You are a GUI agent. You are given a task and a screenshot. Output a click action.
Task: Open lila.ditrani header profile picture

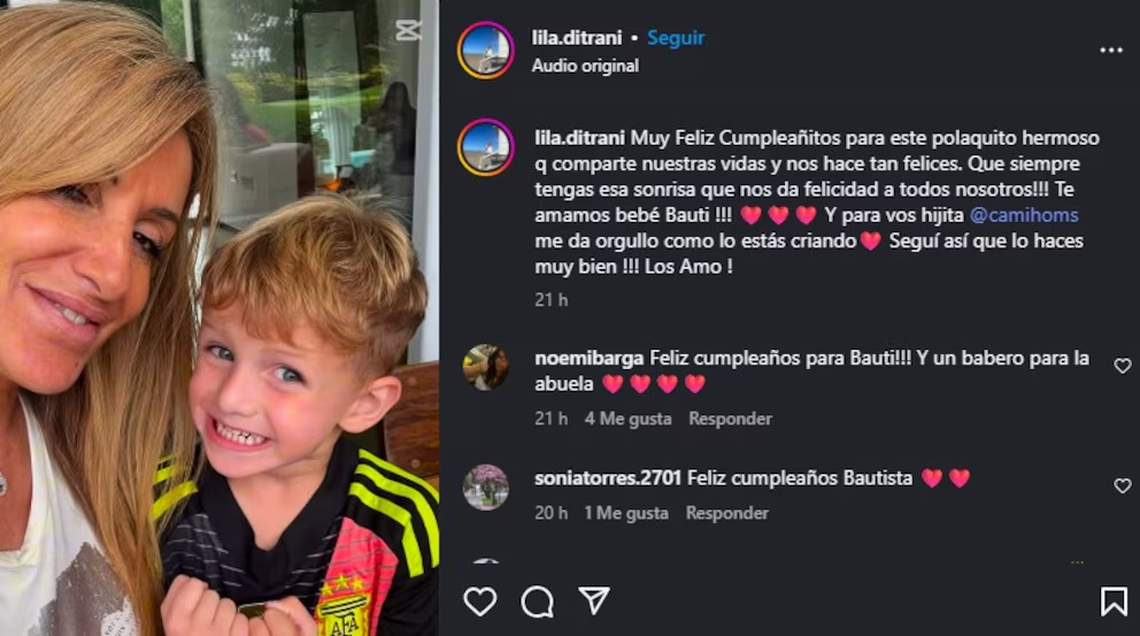coord(486,50)
